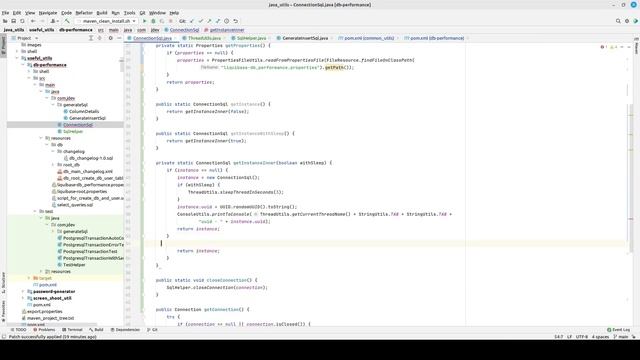Viewport: 640px width, 360px height.
Task: Click the 4 spaces indent status entry
Action: (600, 337)
